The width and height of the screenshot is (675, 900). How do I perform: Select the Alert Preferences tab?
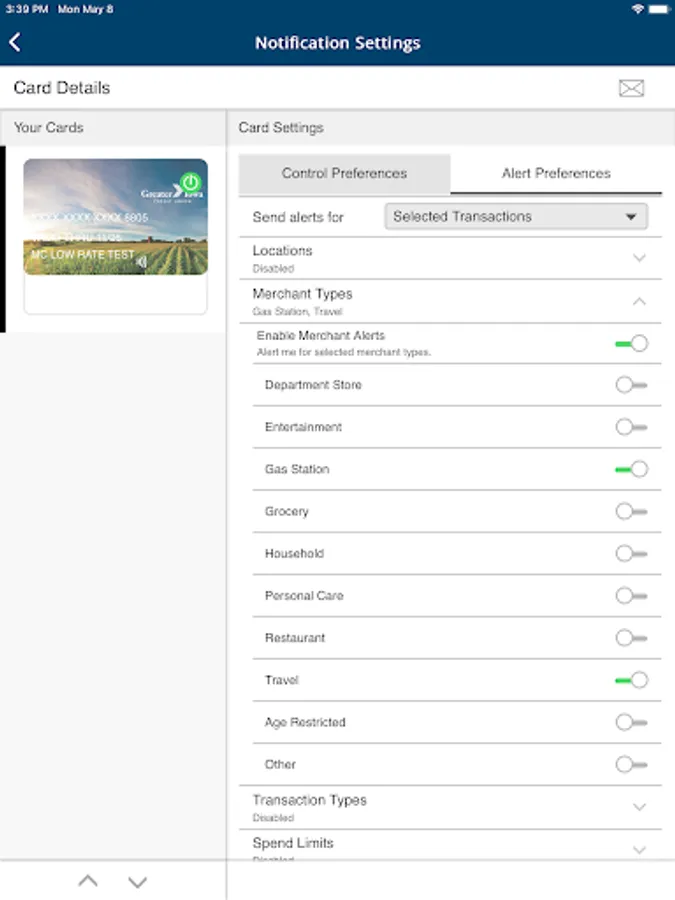tap(556, 173)
